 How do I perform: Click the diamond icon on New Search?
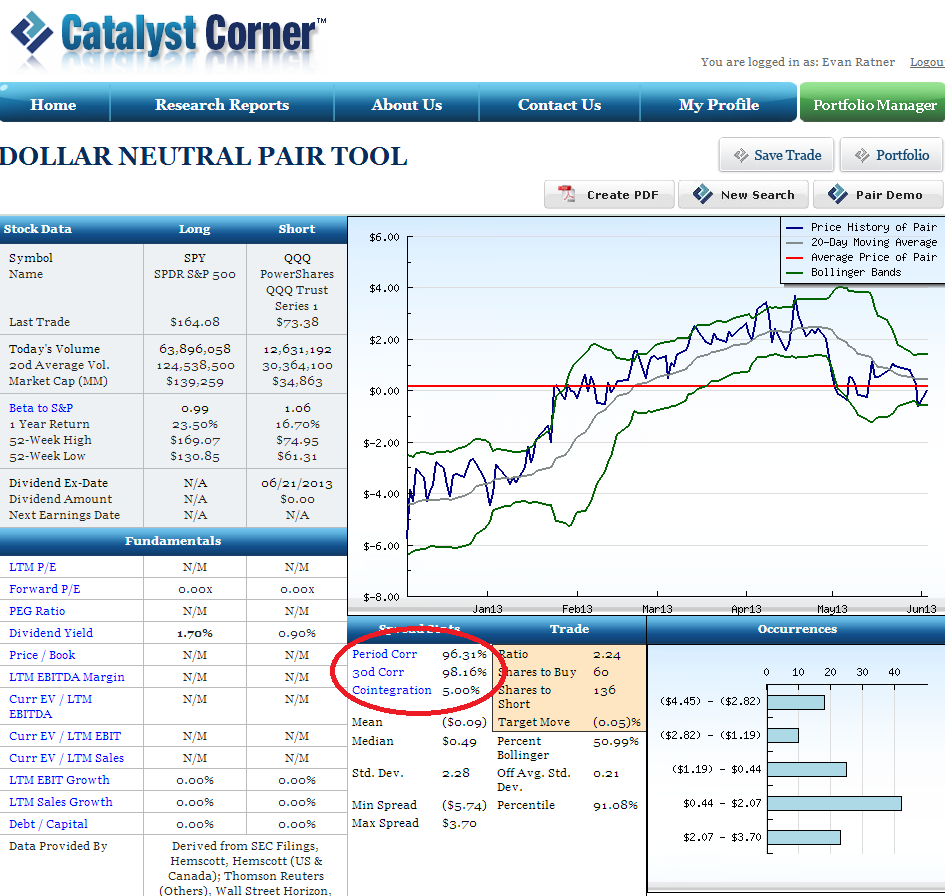coord(702,194)
